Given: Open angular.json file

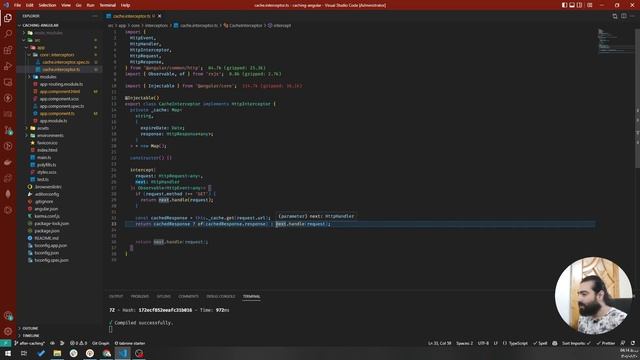Looking at the screenshot, I should [47, 209].
